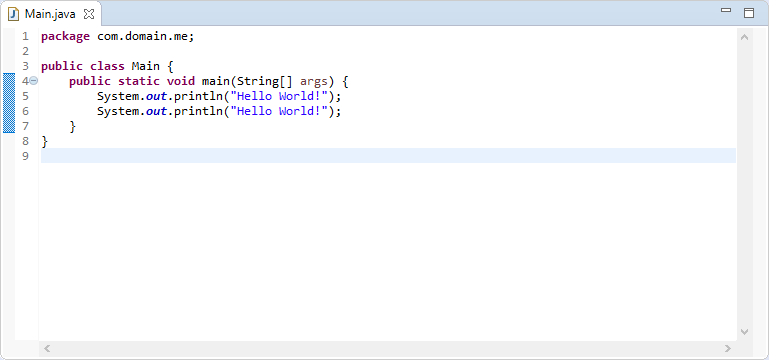Viewport: 769px width, 360px height.
Task: Click the 'package' keyword on line 1
Action: click(x=65, y=37)
